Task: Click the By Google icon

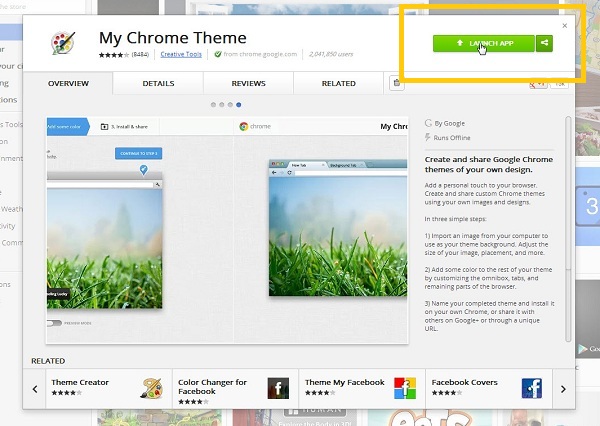Action: 429,123
